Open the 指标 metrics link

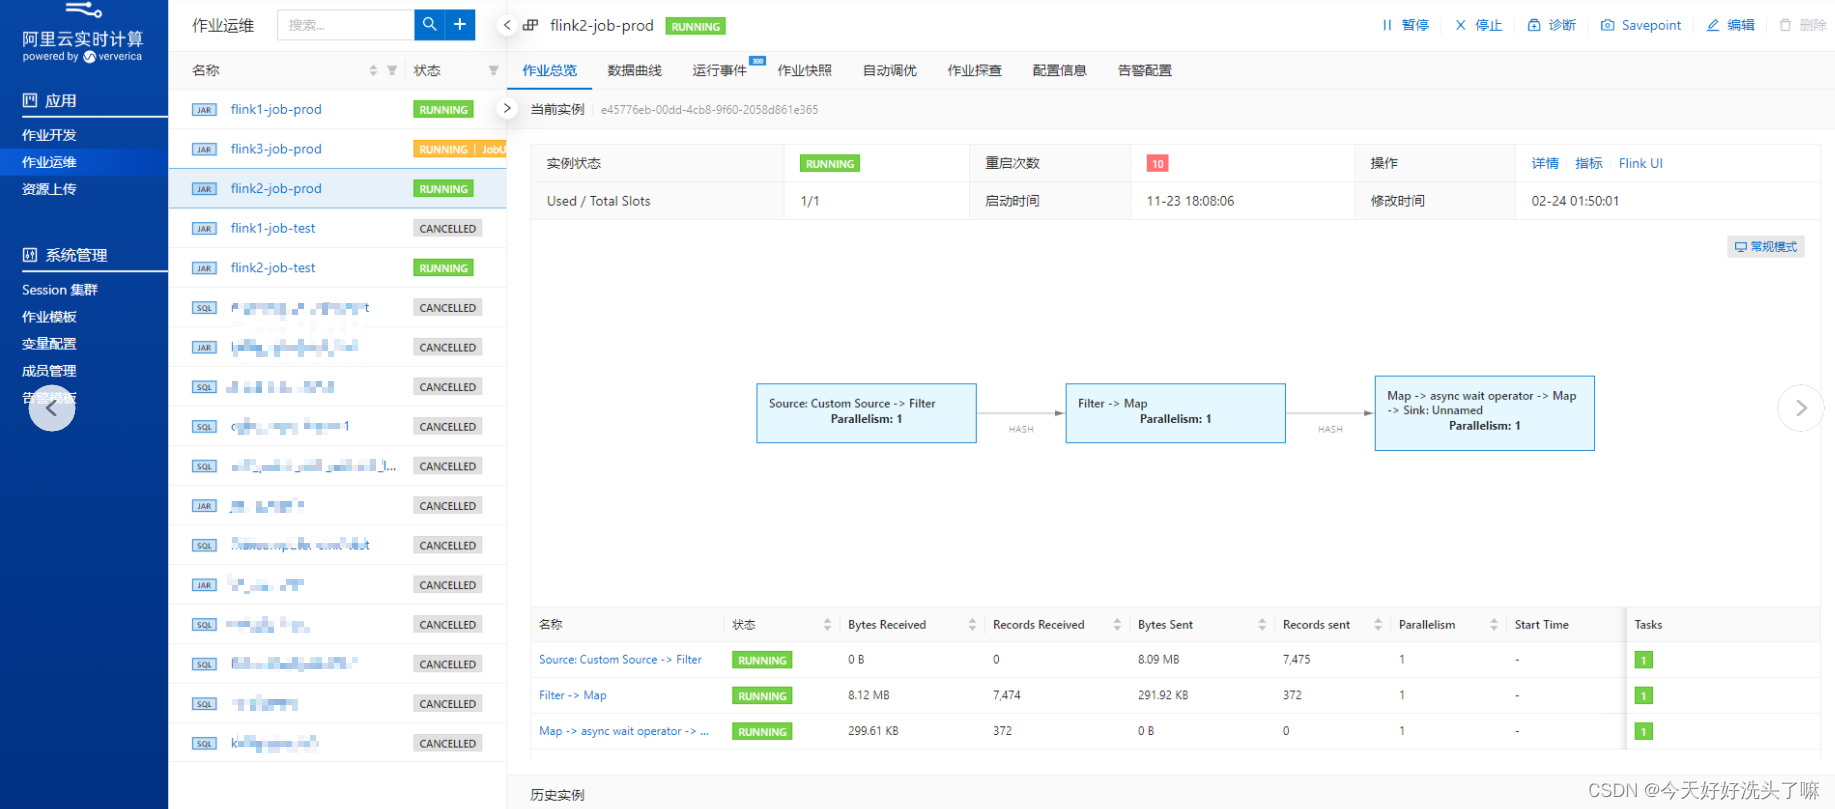tap(1588, 163)
